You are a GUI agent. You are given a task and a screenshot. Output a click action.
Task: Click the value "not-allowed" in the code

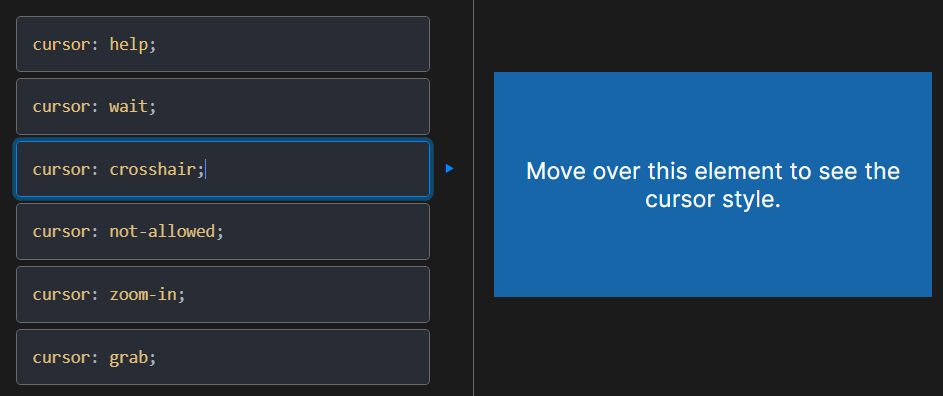tap(162, 231)
